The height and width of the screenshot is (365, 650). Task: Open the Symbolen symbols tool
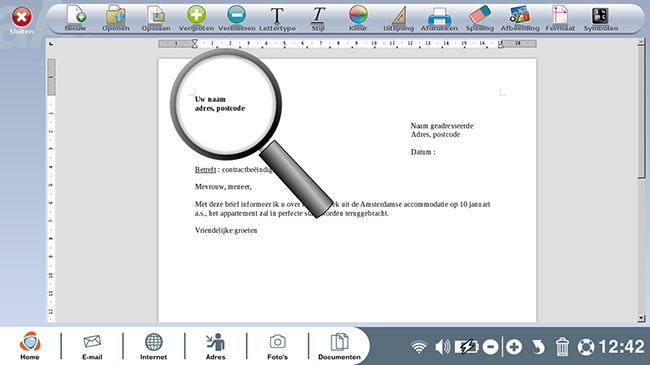tap(601, 19)
